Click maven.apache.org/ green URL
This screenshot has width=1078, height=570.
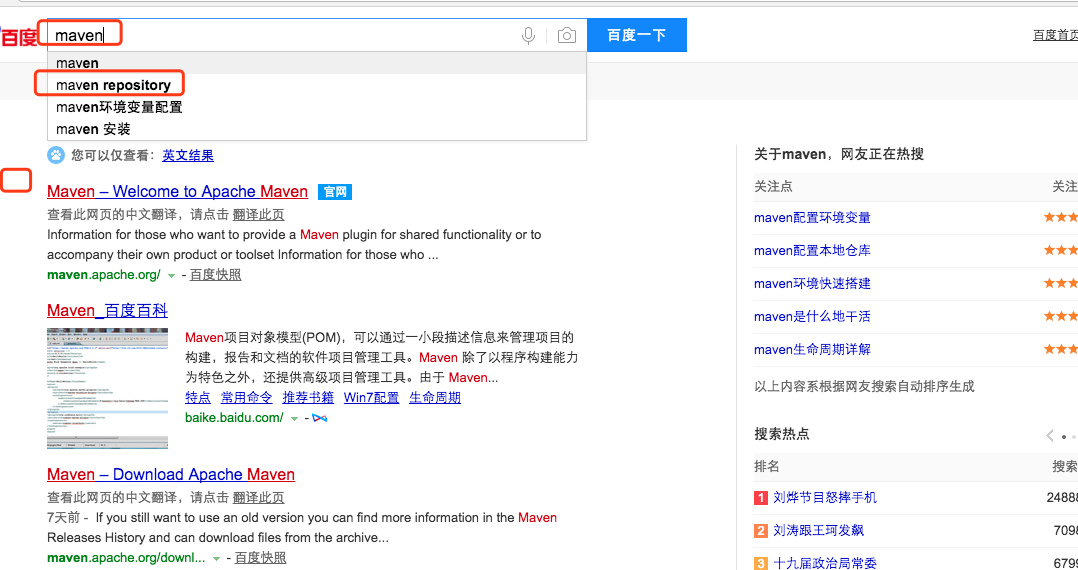(104, 275)
